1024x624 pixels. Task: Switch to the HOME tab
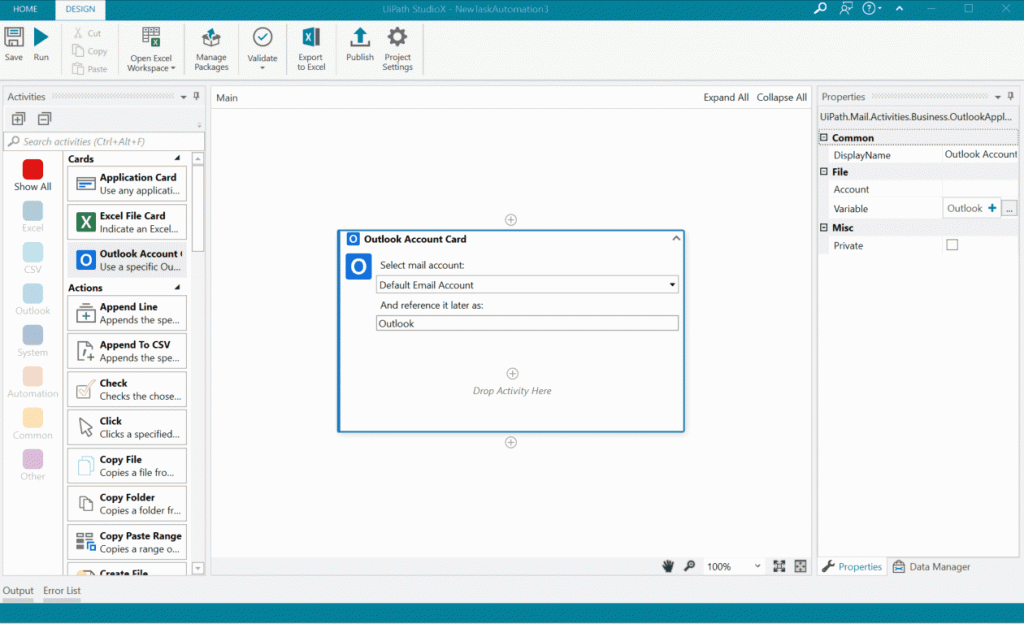point(25,9)
